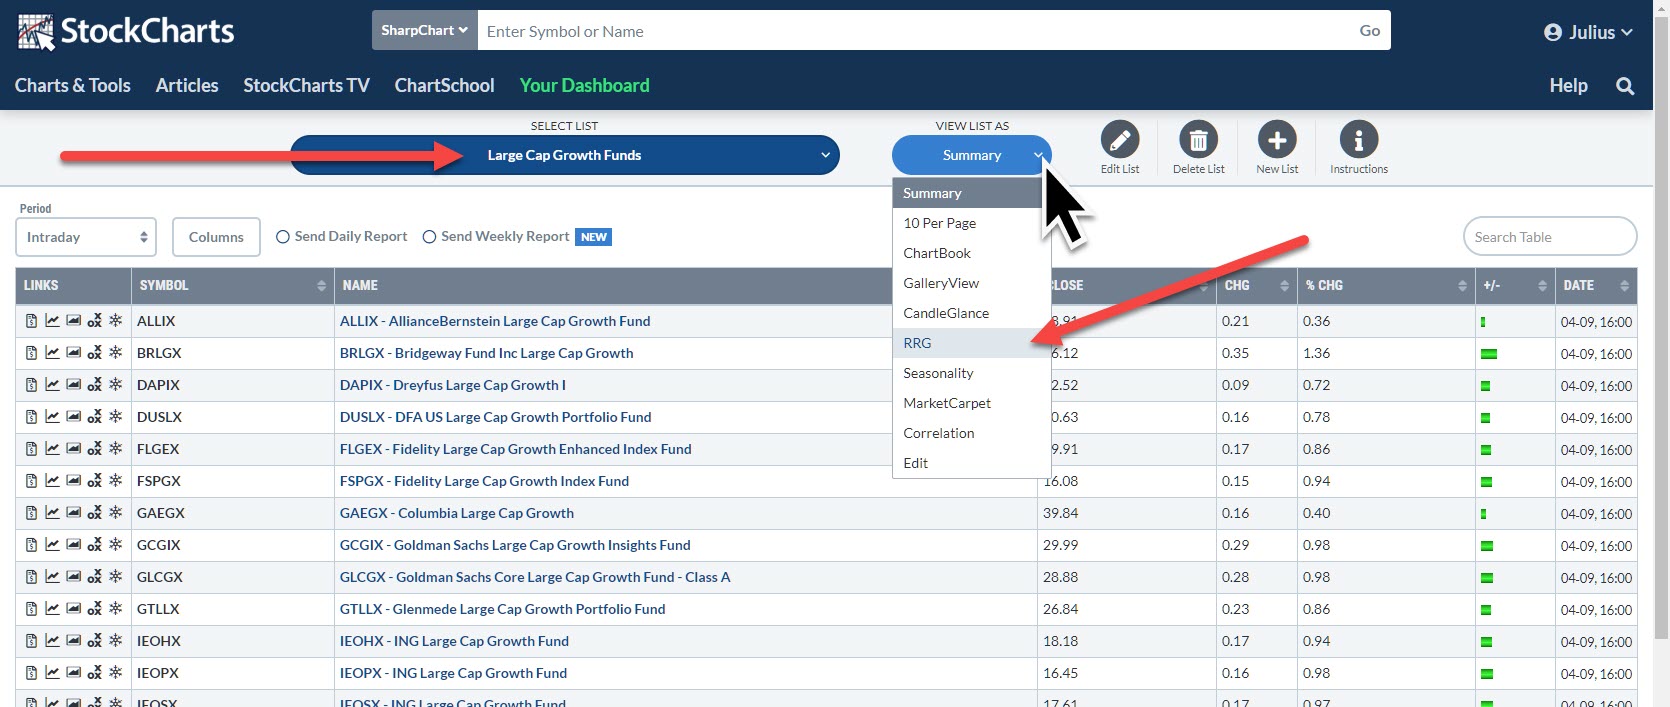Open the line chart icon for ALLIX
The image size is (1670, 707).
click(x=52, y=321)
